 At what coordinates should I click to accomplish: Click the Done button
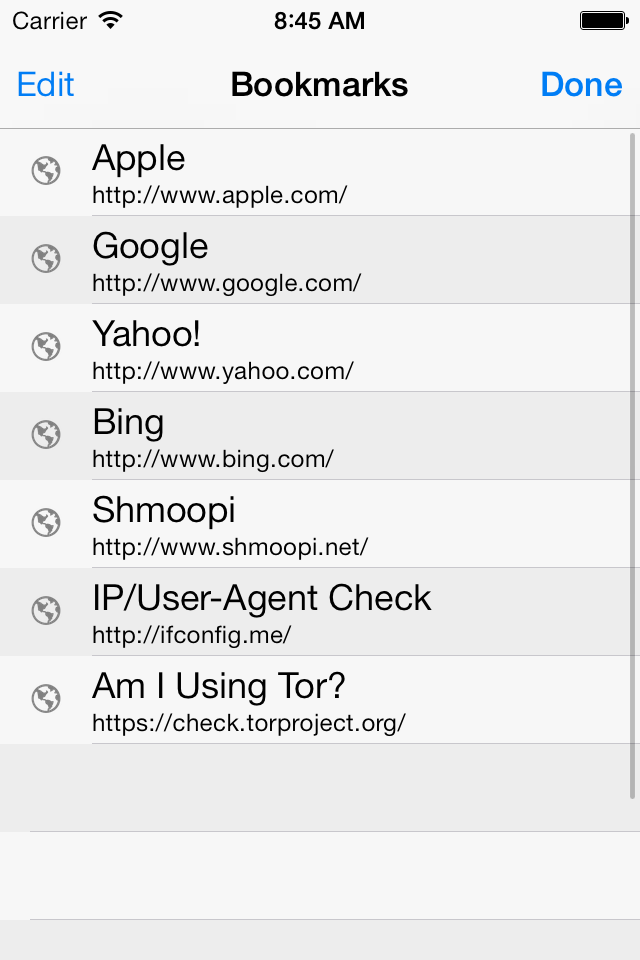tap(581, 84)
